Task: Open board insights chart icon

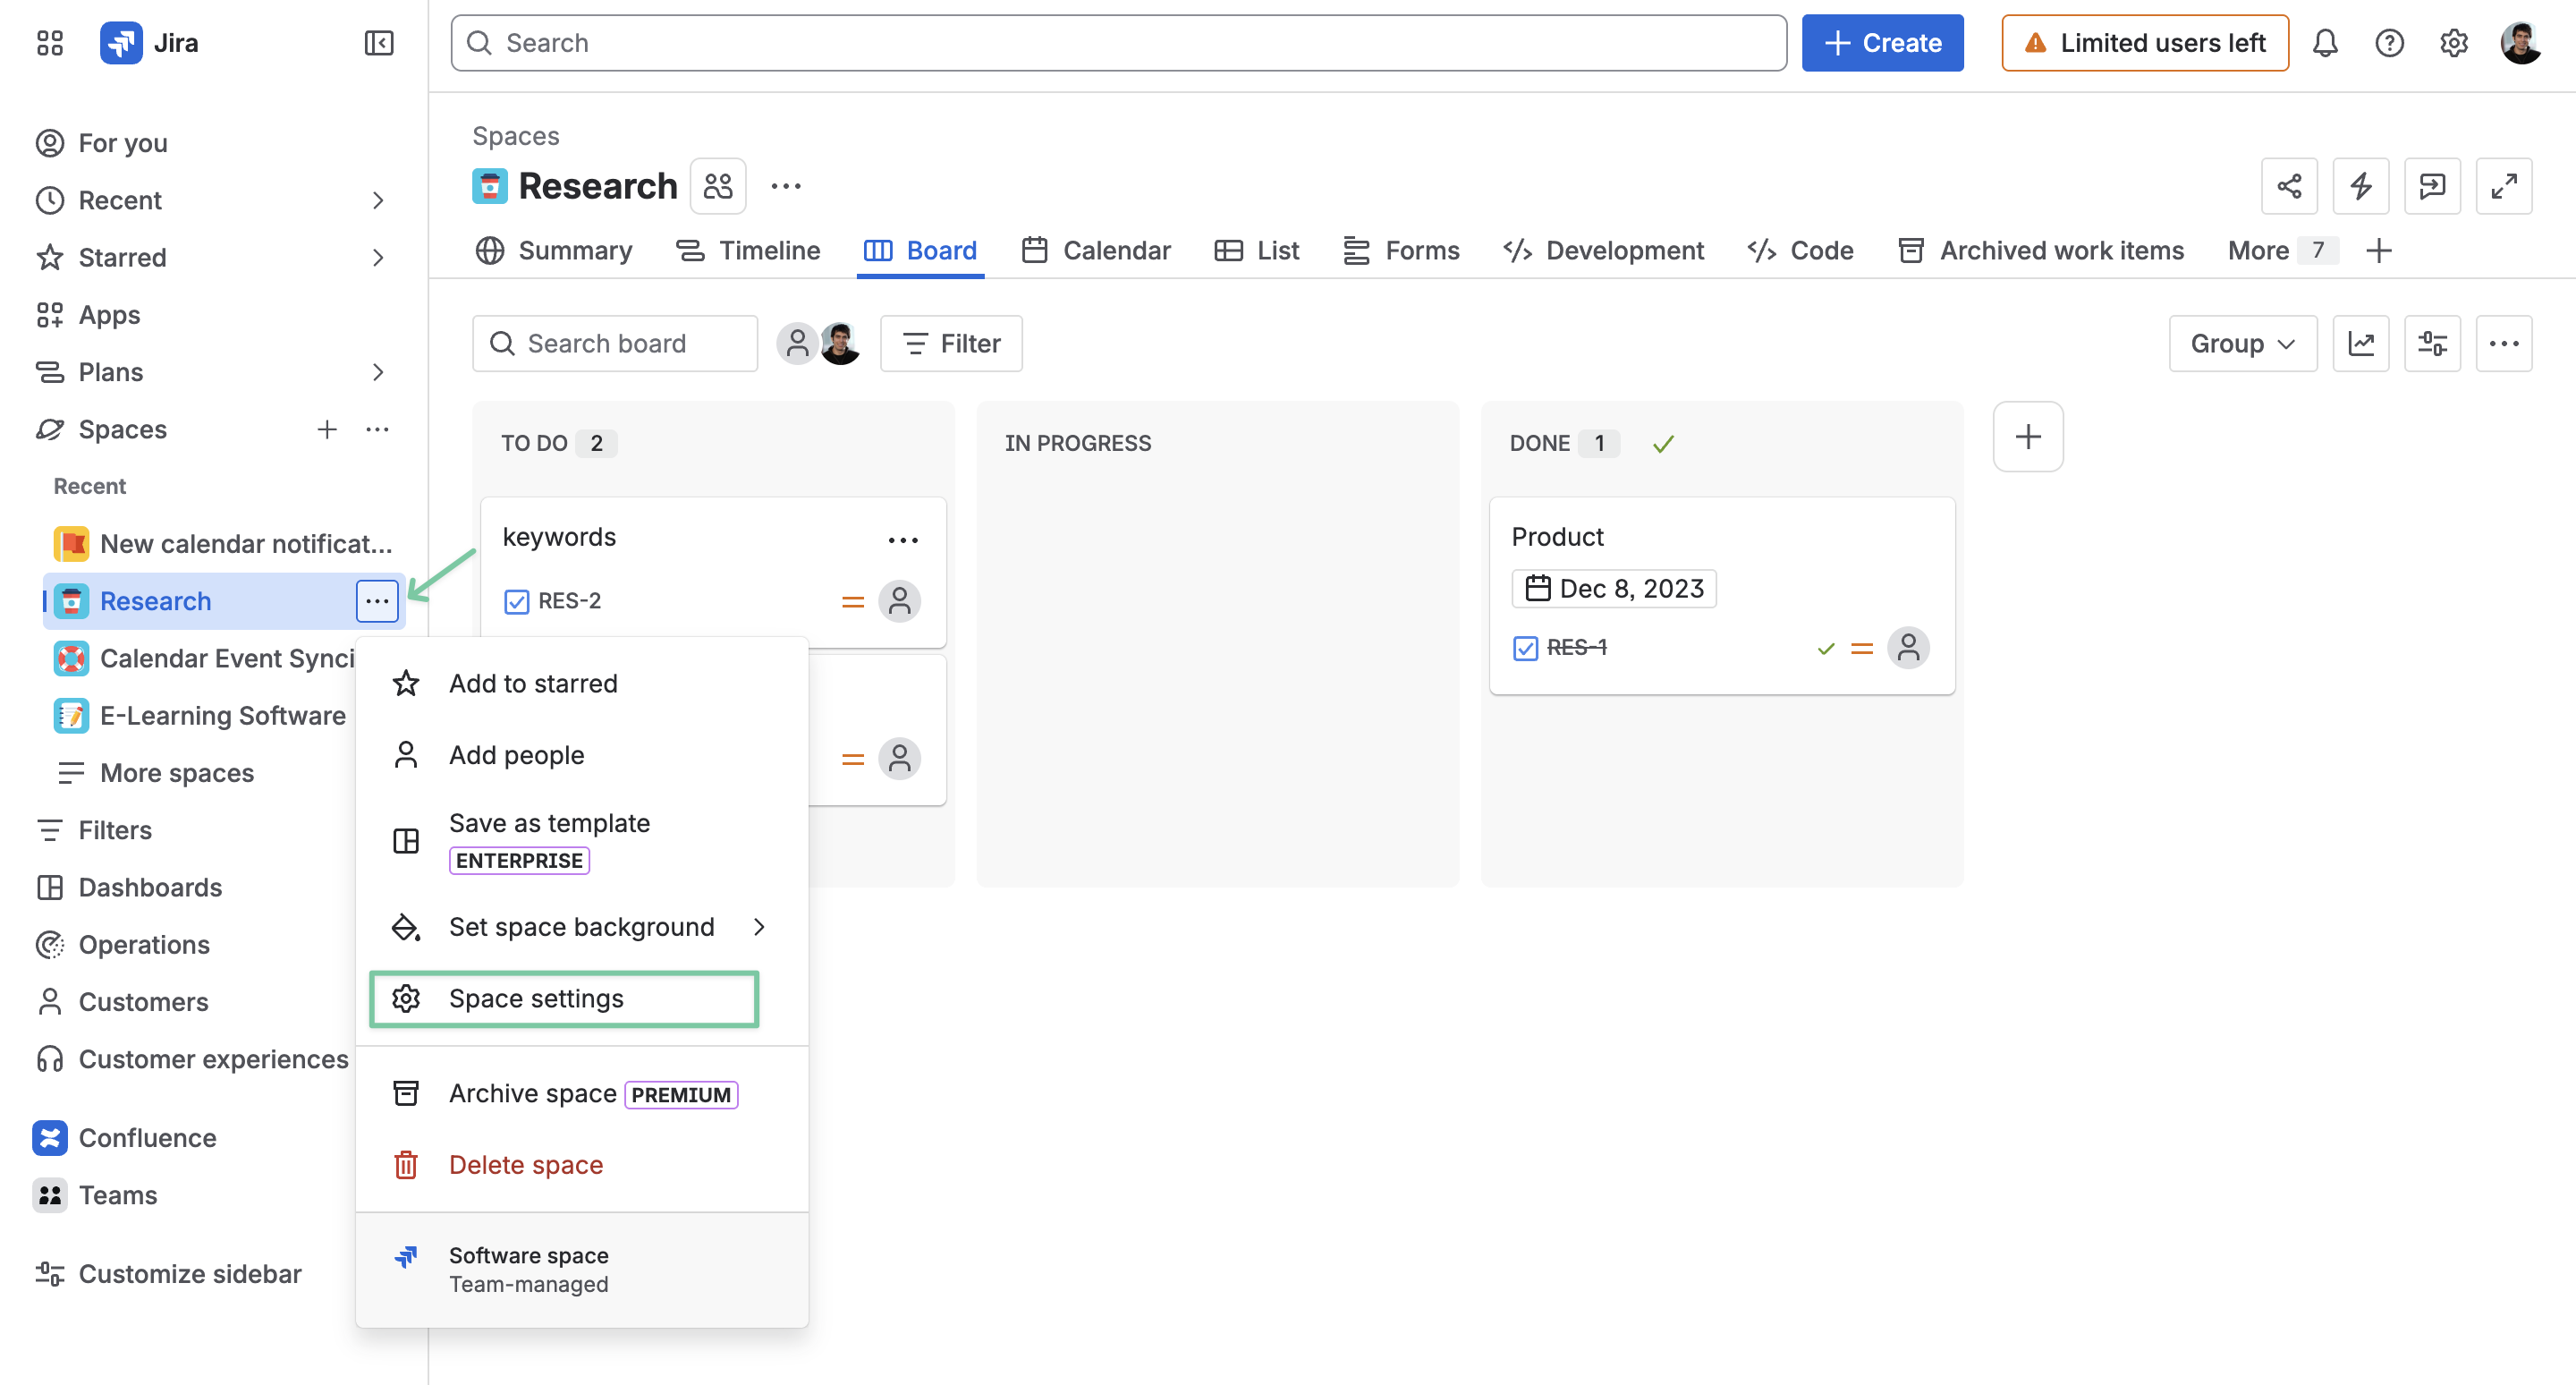Action: (2360, 344)
